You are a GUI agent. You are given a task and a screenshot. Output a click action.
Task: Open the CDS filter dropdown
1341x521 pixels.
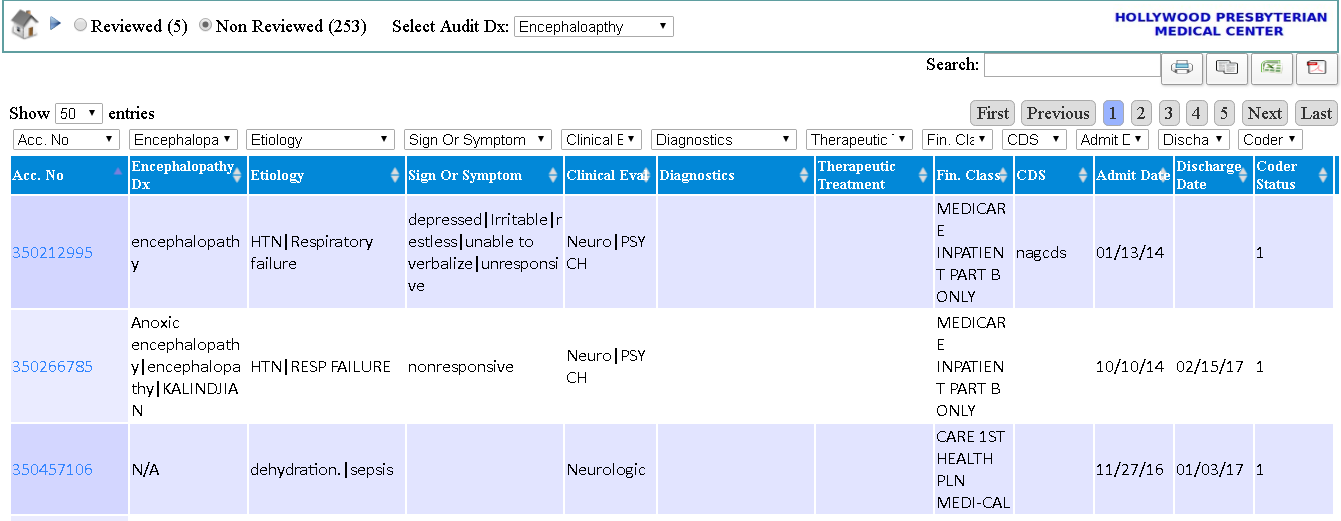point(1035,140)
